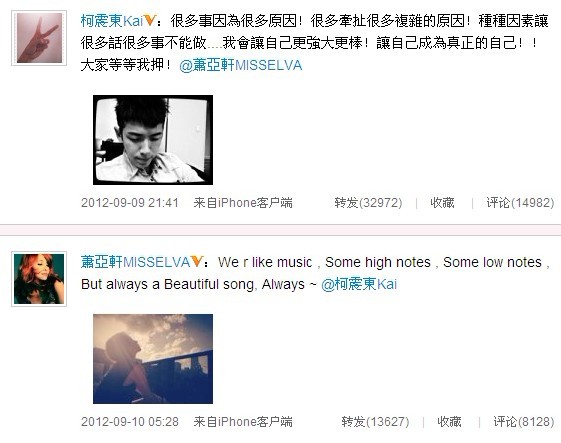Click 来自iPhone客户端 source link on the first post
The width and height of the screenshot is (561, 443).
coord(243,203)
